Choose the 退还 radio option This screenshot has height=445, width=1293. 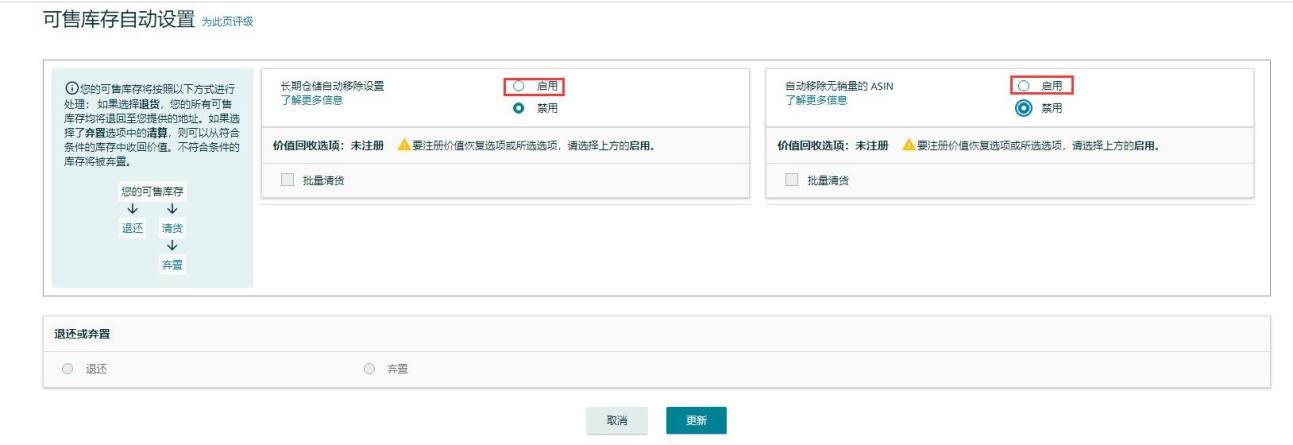click(67, 369)
